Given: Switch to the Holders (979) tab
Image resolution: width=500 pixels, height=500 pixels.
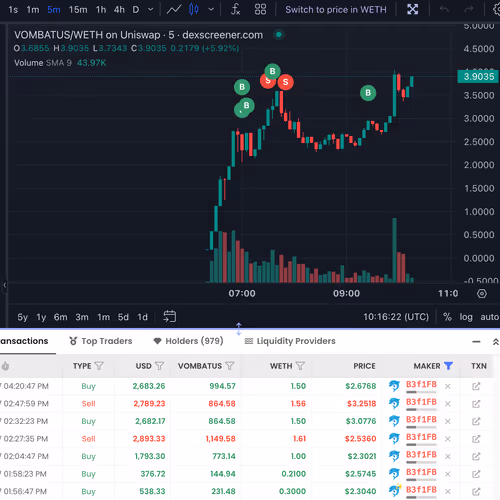Looking at the screenshot, I should point(188,341).
